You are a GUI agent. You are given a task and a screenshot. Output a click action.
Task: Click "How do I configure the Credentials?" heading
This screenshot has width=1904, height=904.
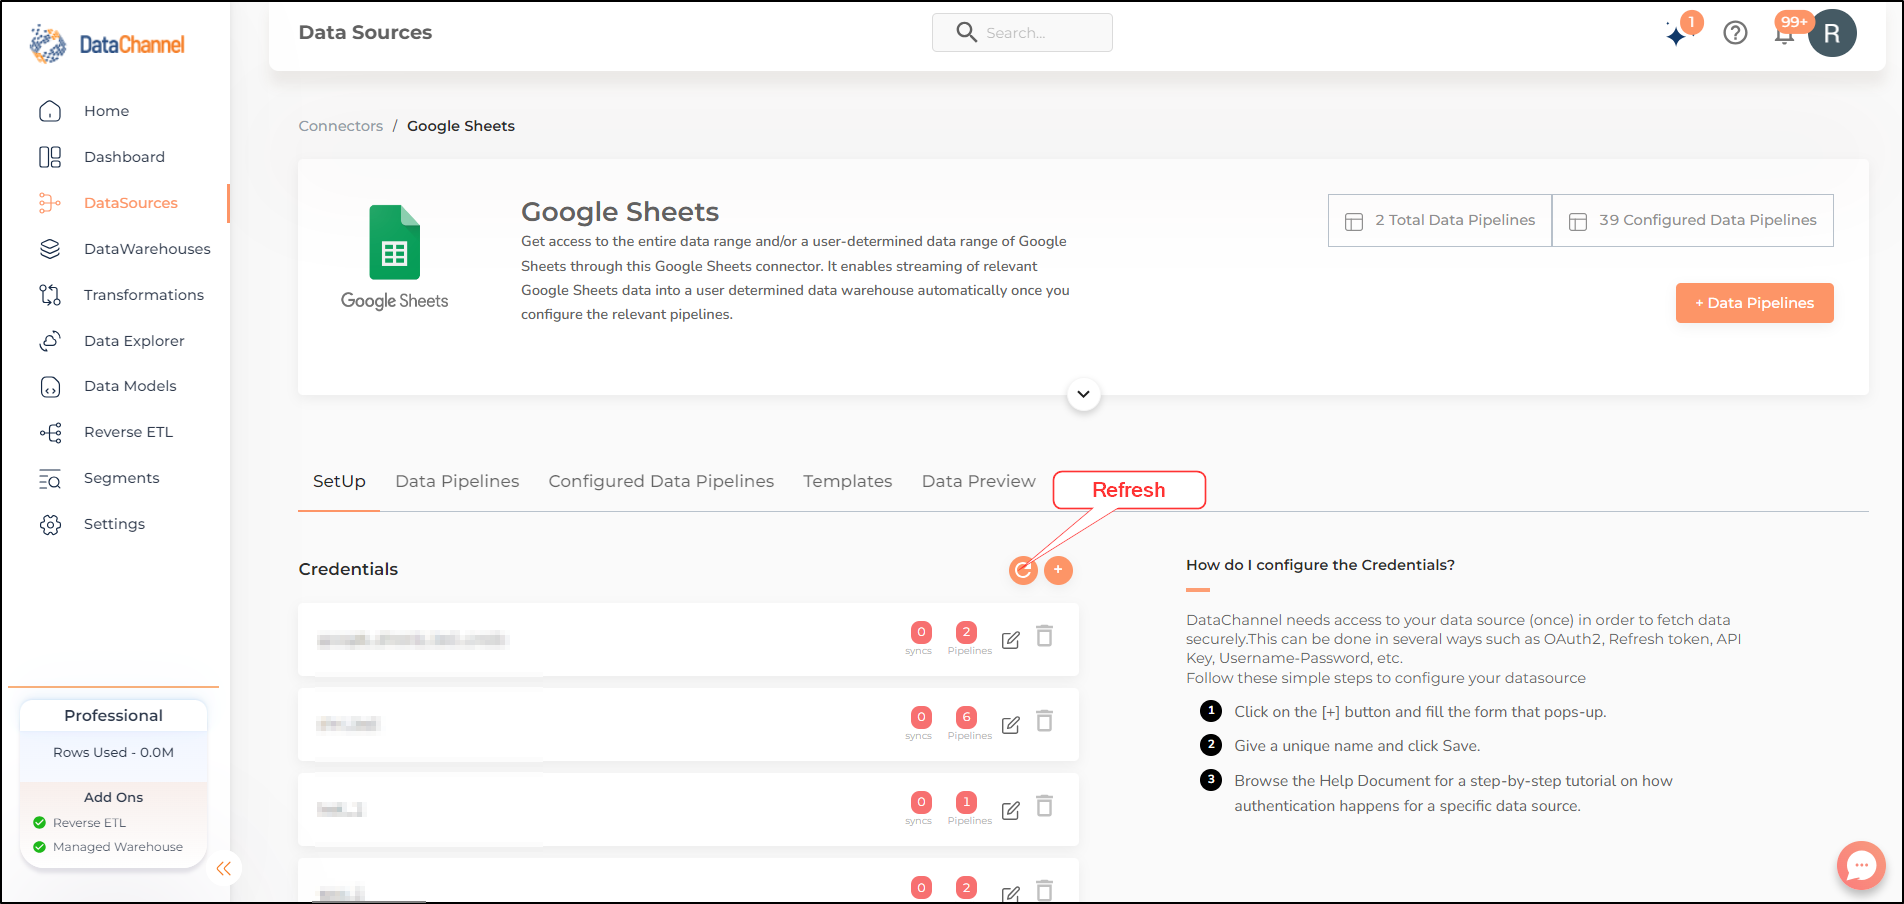[x=1320, y=565]
